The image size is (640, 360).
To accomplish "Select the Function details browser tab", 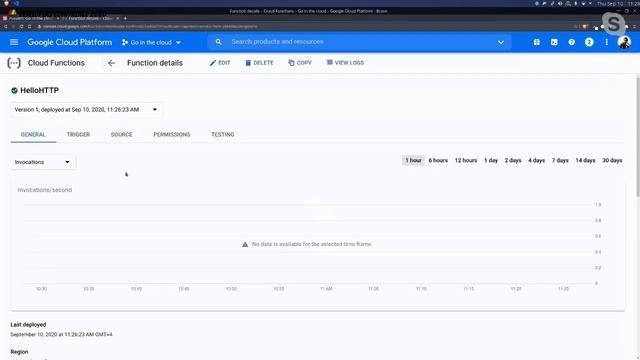I will pyautogui.click(x=91, y=18).
